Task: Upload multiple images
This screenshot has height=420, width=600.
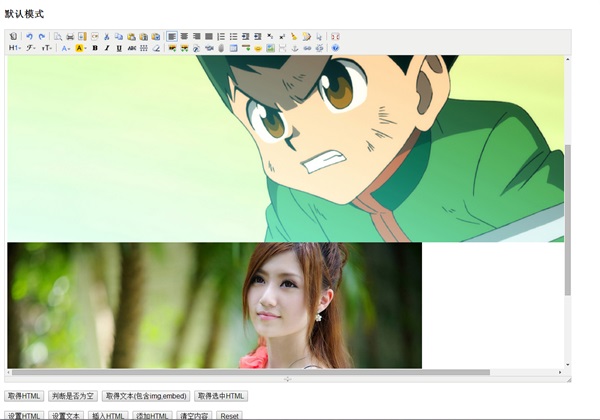Action: [184, 48]
